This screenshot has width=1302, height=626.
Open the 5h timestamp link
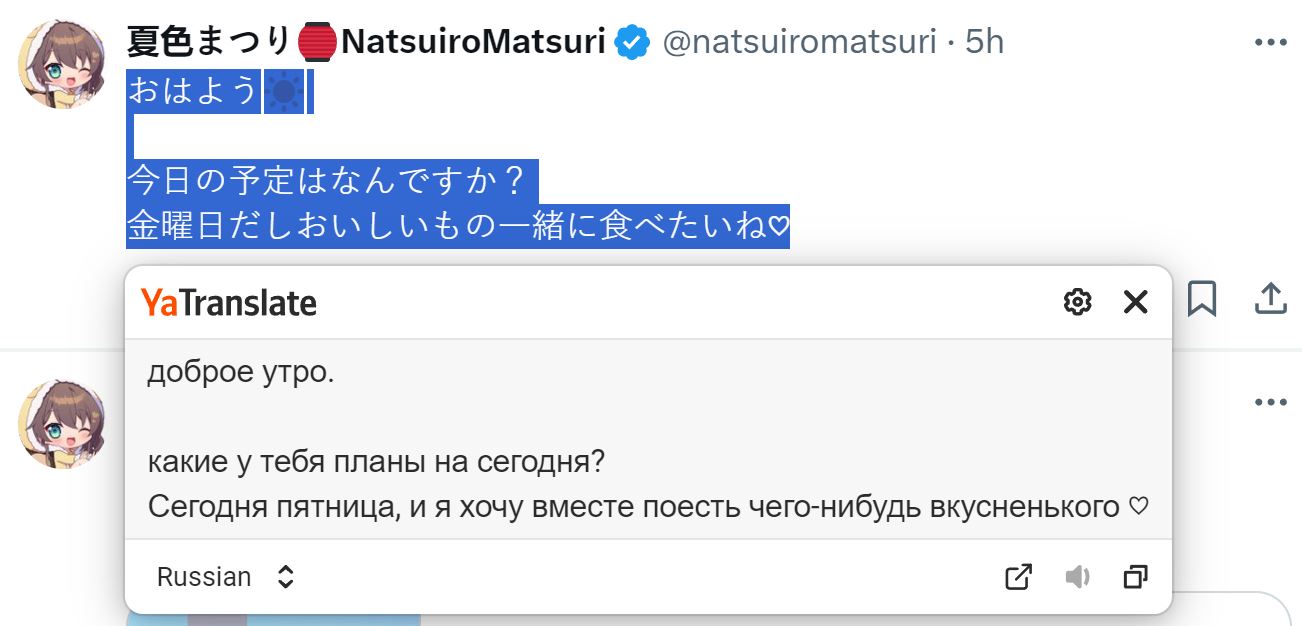984,43
